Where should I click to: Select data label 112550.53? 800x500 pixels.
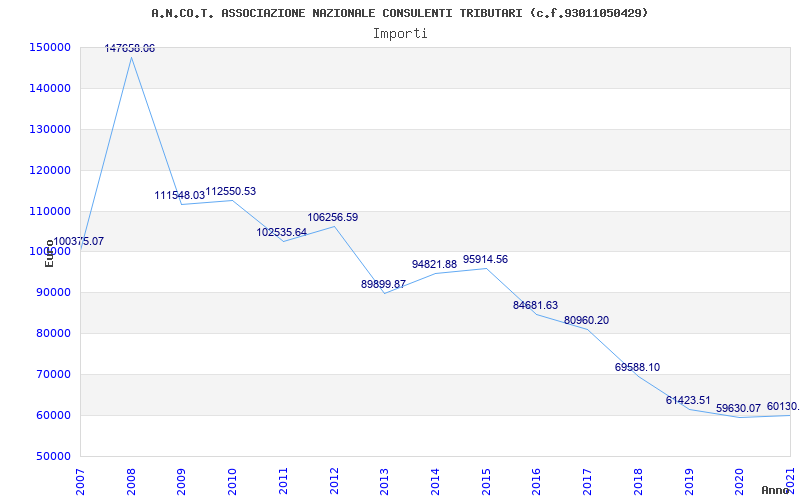point(231,191)
